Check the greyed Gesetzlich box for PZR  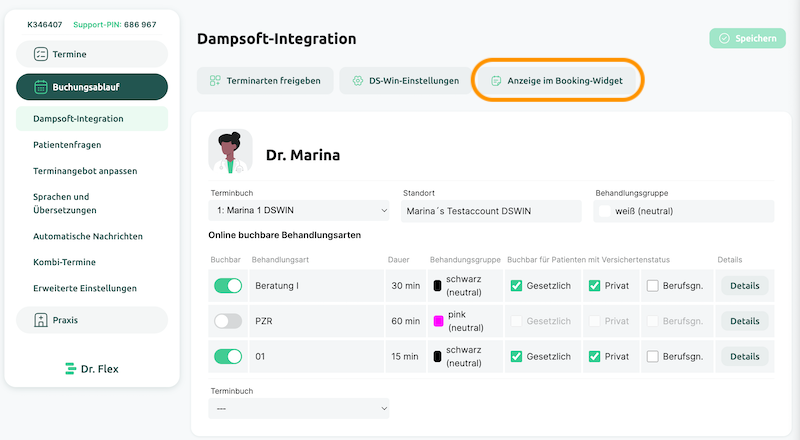(x=516, y=321)
